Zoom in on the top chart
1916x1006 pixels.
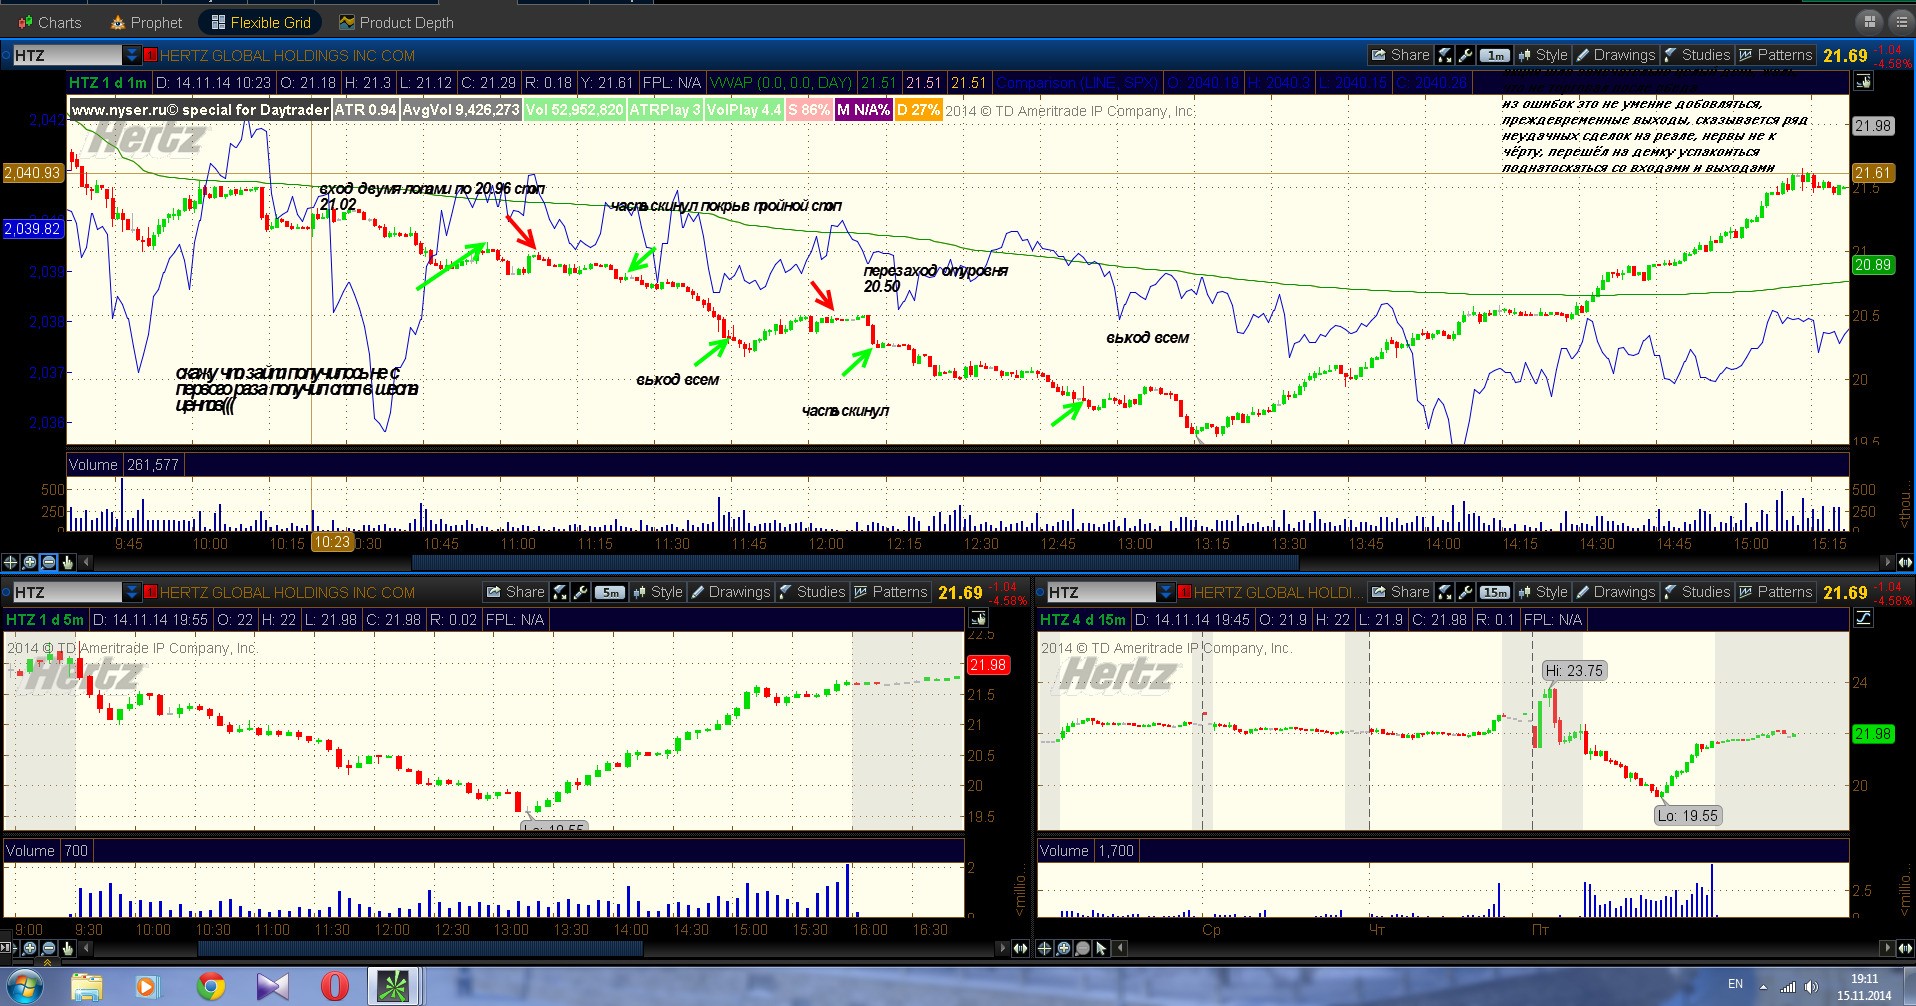(29, 562)
